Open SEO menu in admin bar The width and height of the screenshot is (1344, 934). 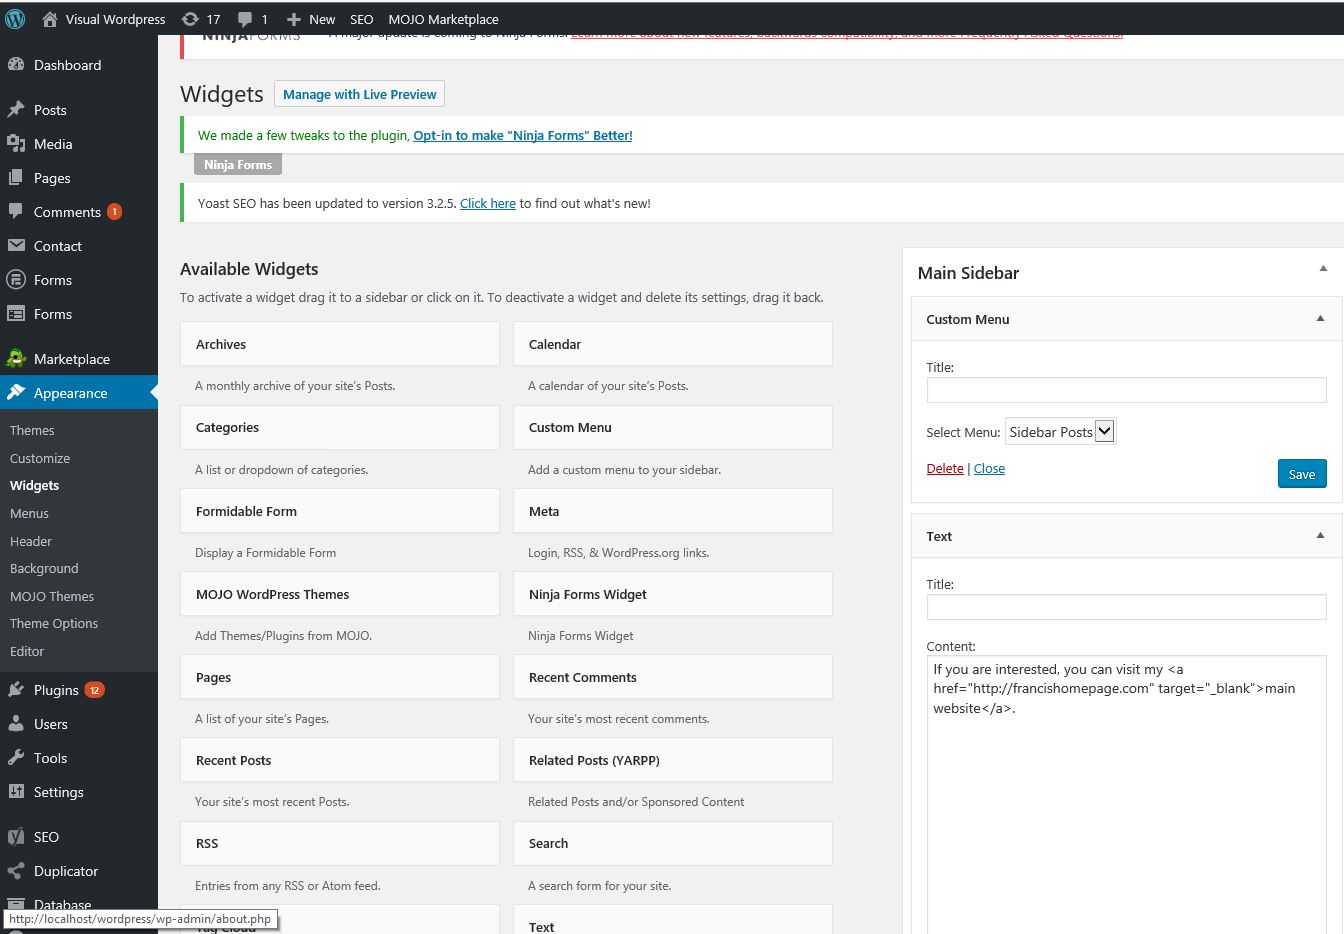click(x=361, y=19)
